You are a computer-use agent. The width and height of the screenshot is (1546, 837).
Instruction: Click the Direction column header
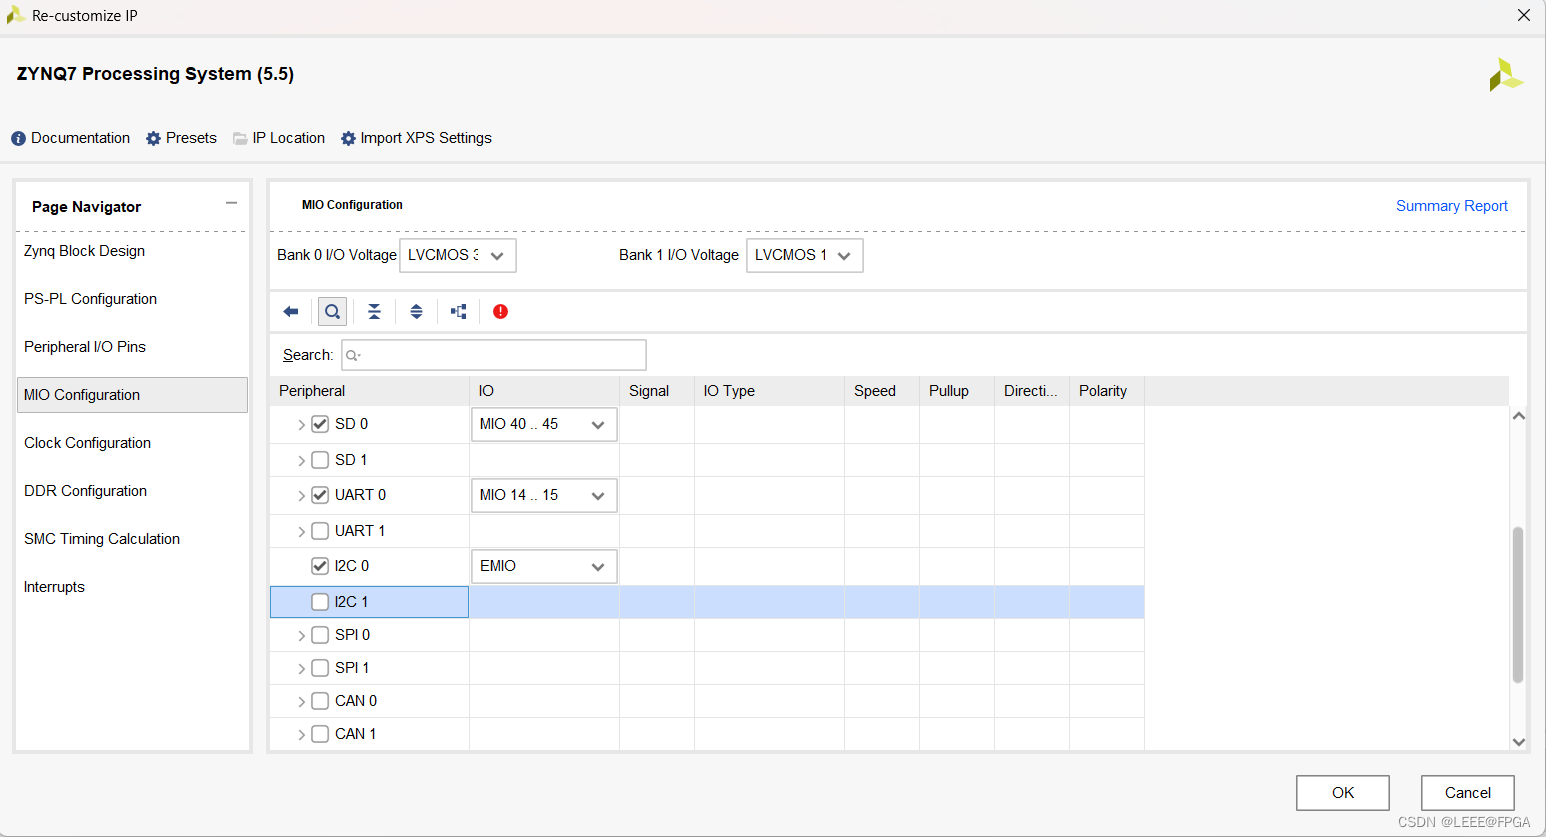1032,391
